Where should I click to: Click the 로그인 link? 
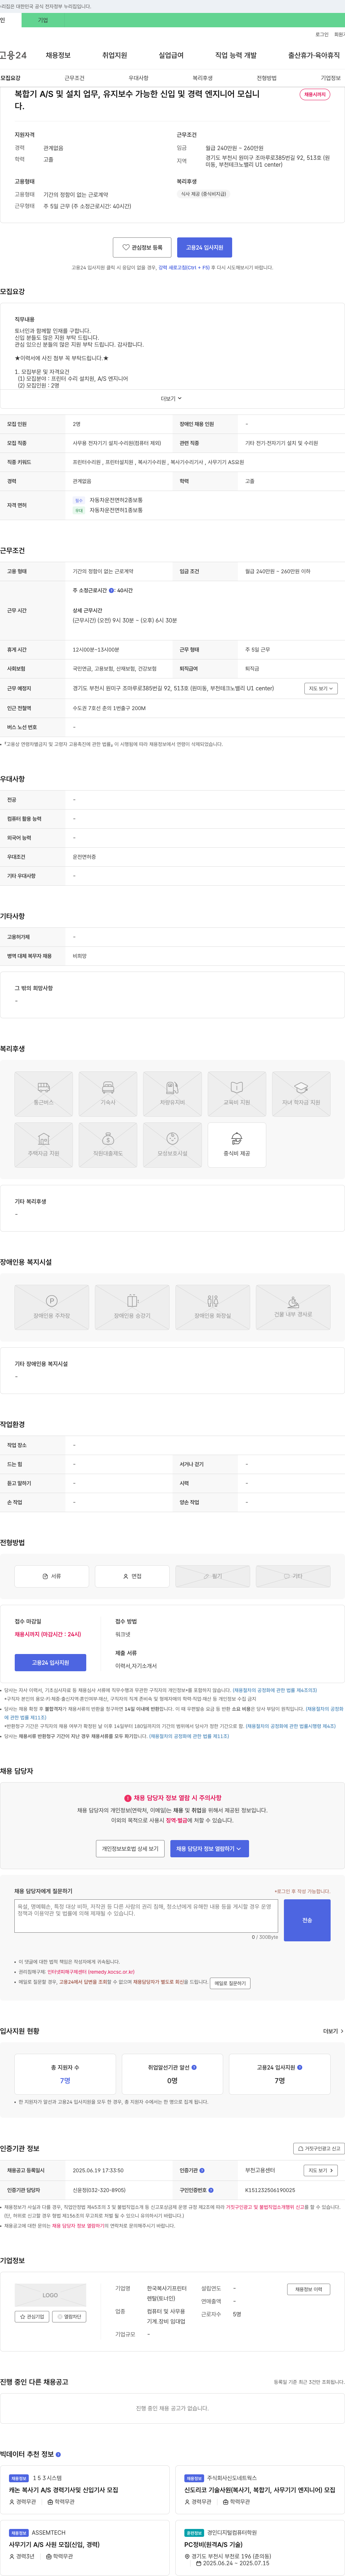[x=322, y=34]
